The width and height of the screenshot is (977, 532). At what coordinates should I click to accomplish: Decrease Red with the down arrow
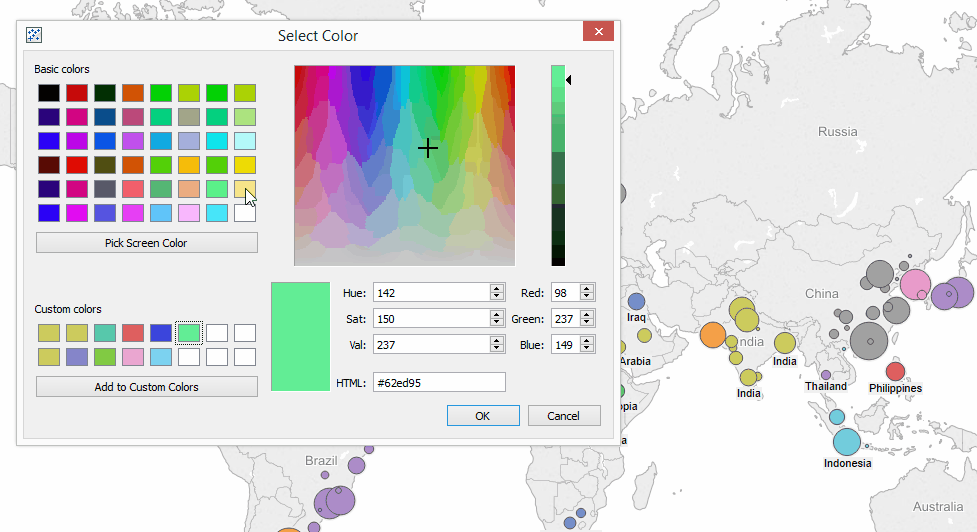[x=586, y=297]
